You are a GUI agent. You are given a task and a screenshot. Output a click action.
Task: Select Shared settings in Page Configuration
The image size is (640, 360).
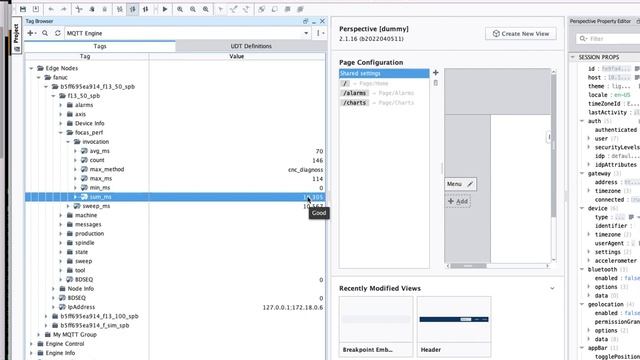coord(384,73)
